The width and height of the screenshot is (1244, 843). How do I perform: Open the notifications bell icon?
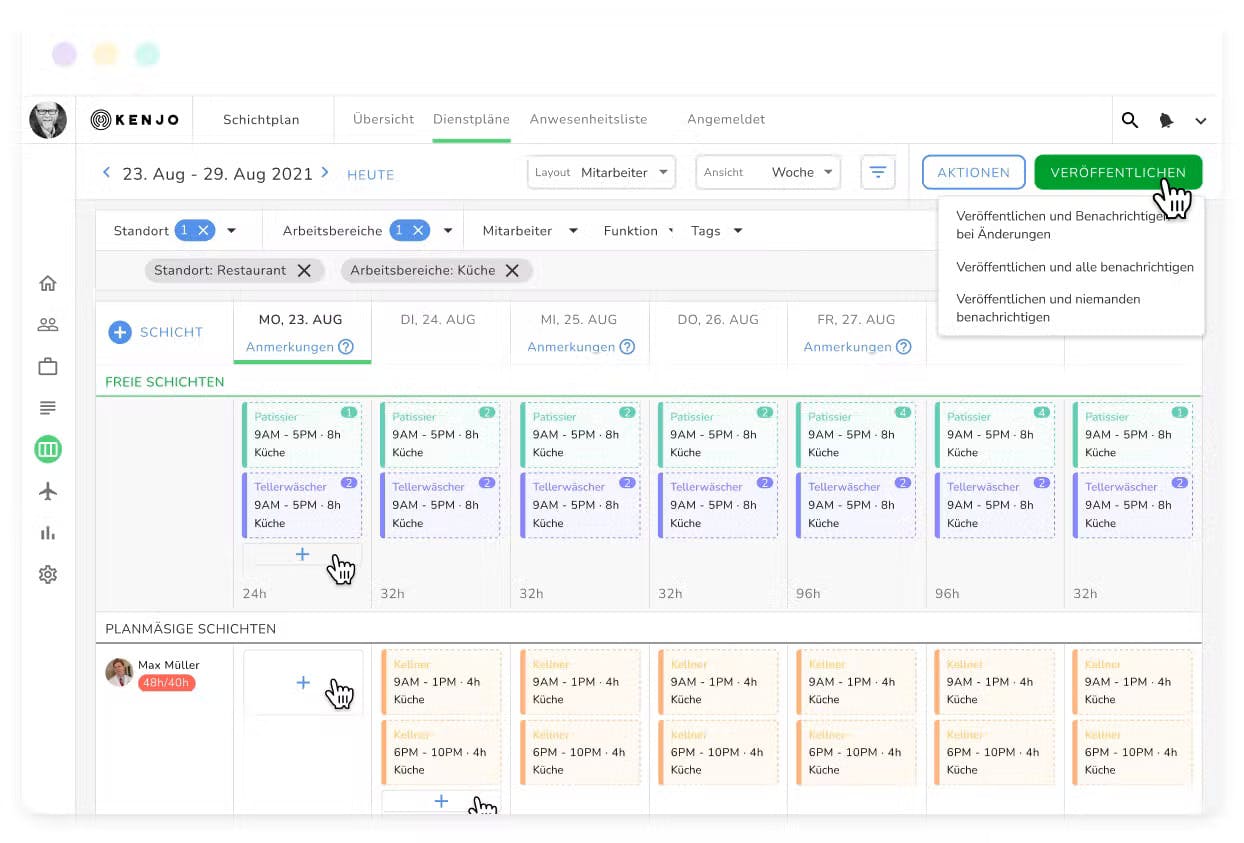coord(1166,120)
